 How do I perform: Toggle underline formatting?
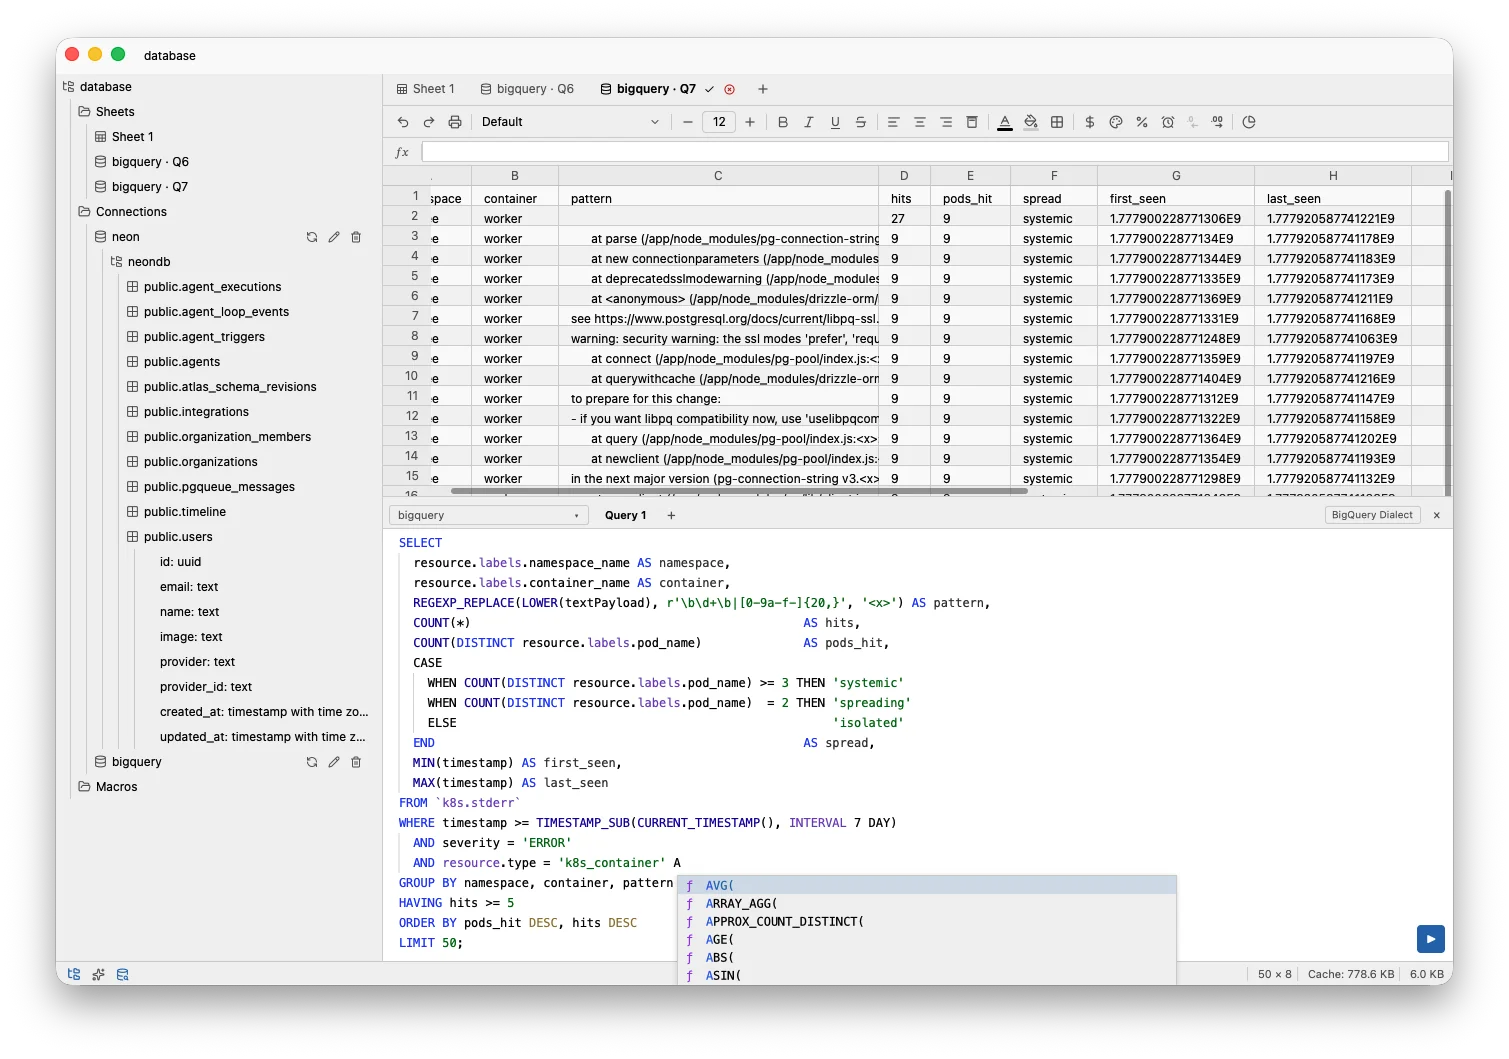tap(835, 122)
